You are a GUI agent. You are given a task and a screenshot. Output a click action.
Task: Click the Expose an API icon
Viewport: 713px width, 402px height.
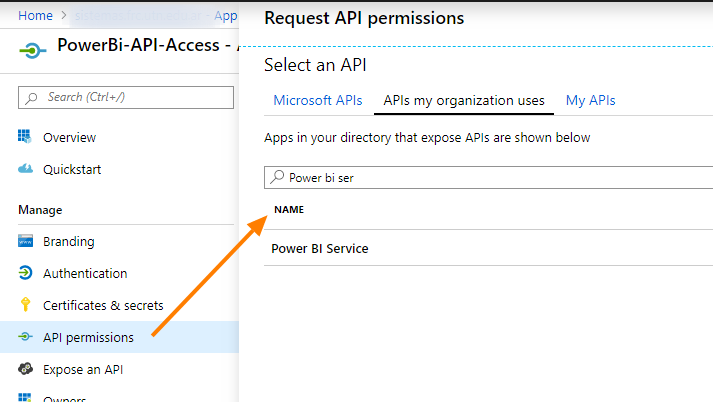point(25,368)
